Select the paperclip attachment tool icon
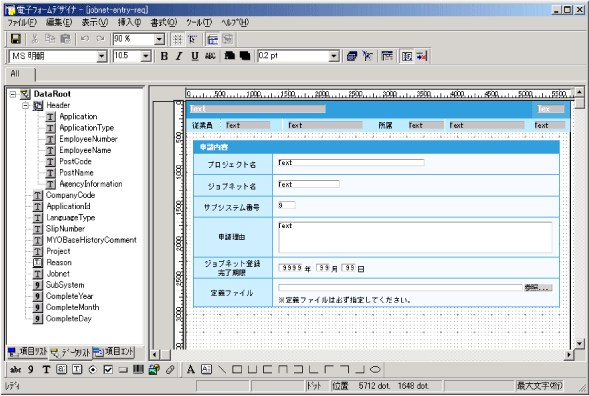This screenshot has width=589, height=396. (x=170, y=370)
